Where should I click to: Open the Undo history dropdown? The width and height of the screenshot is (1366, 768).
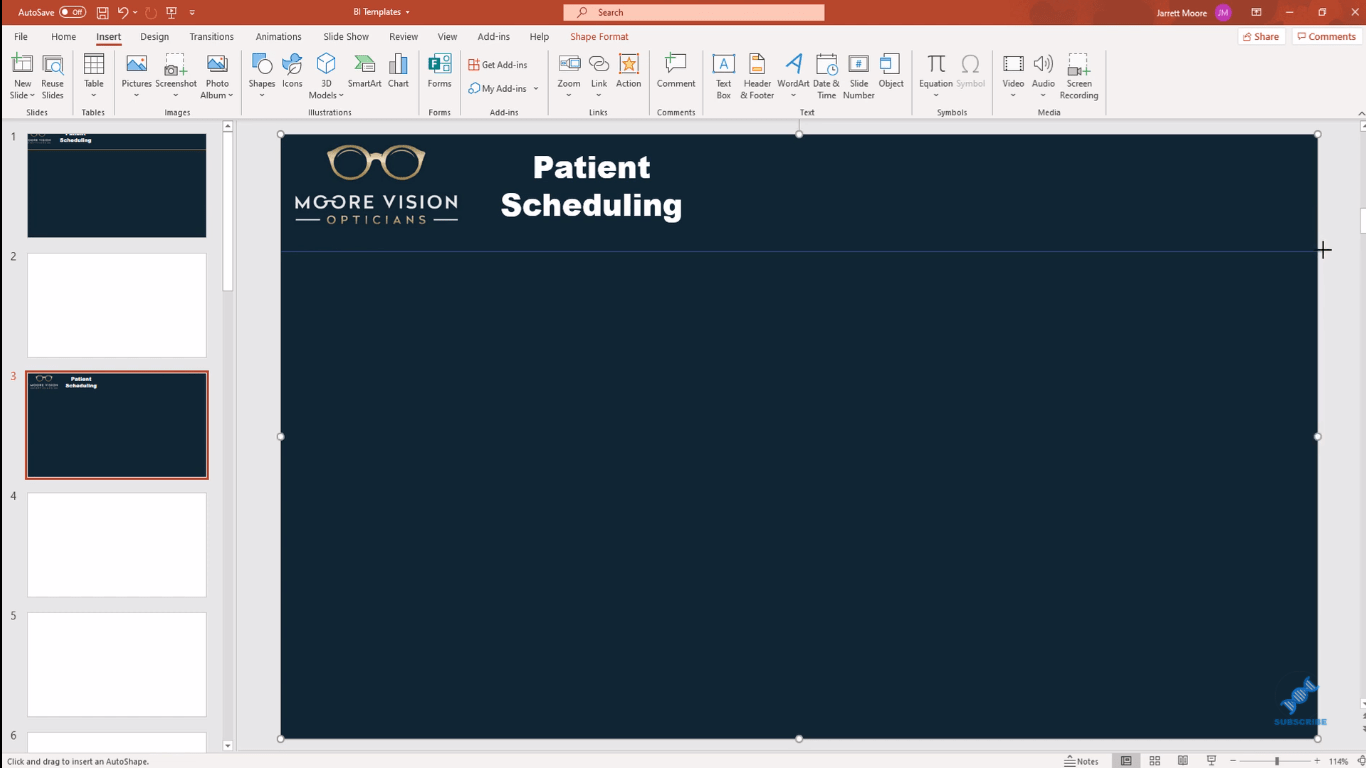coord(135,12)
